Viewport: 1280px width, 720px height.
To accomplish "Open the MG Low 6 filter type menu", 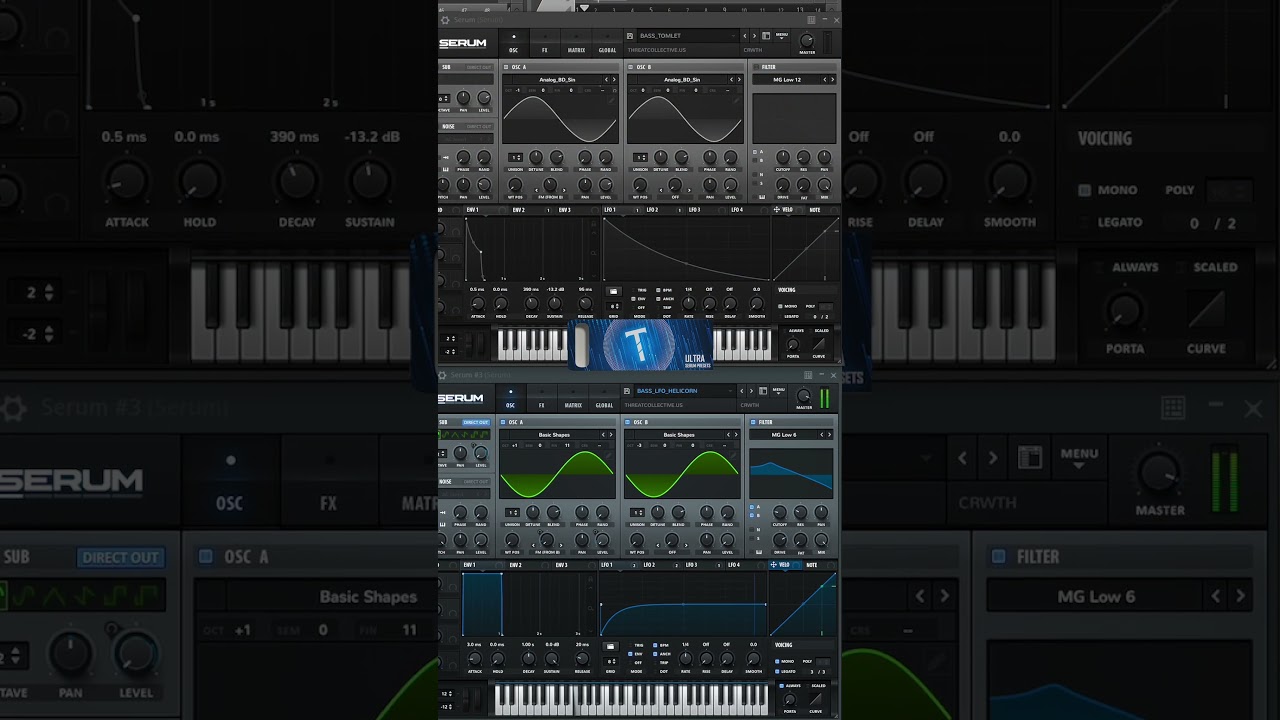I will 785,435.
